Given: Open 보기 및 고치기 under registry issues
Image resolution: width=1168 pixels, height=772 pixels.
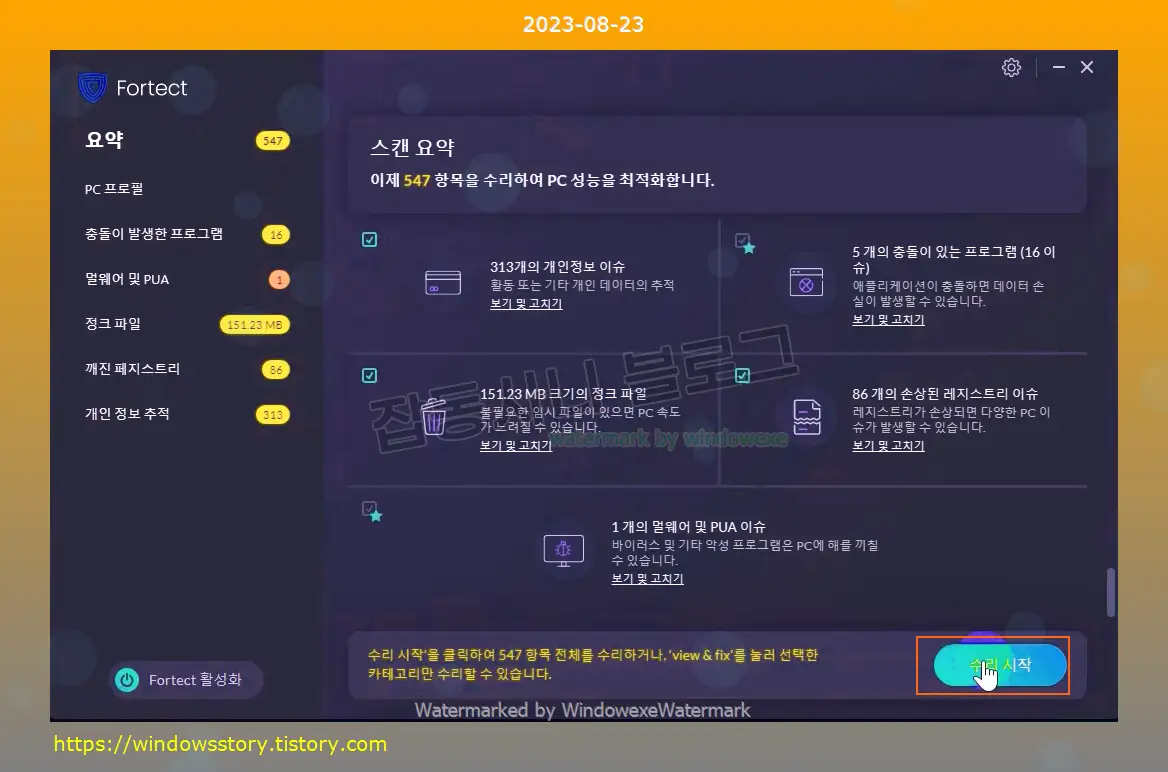Looking at the screenshot, I should tap(888, 446).
